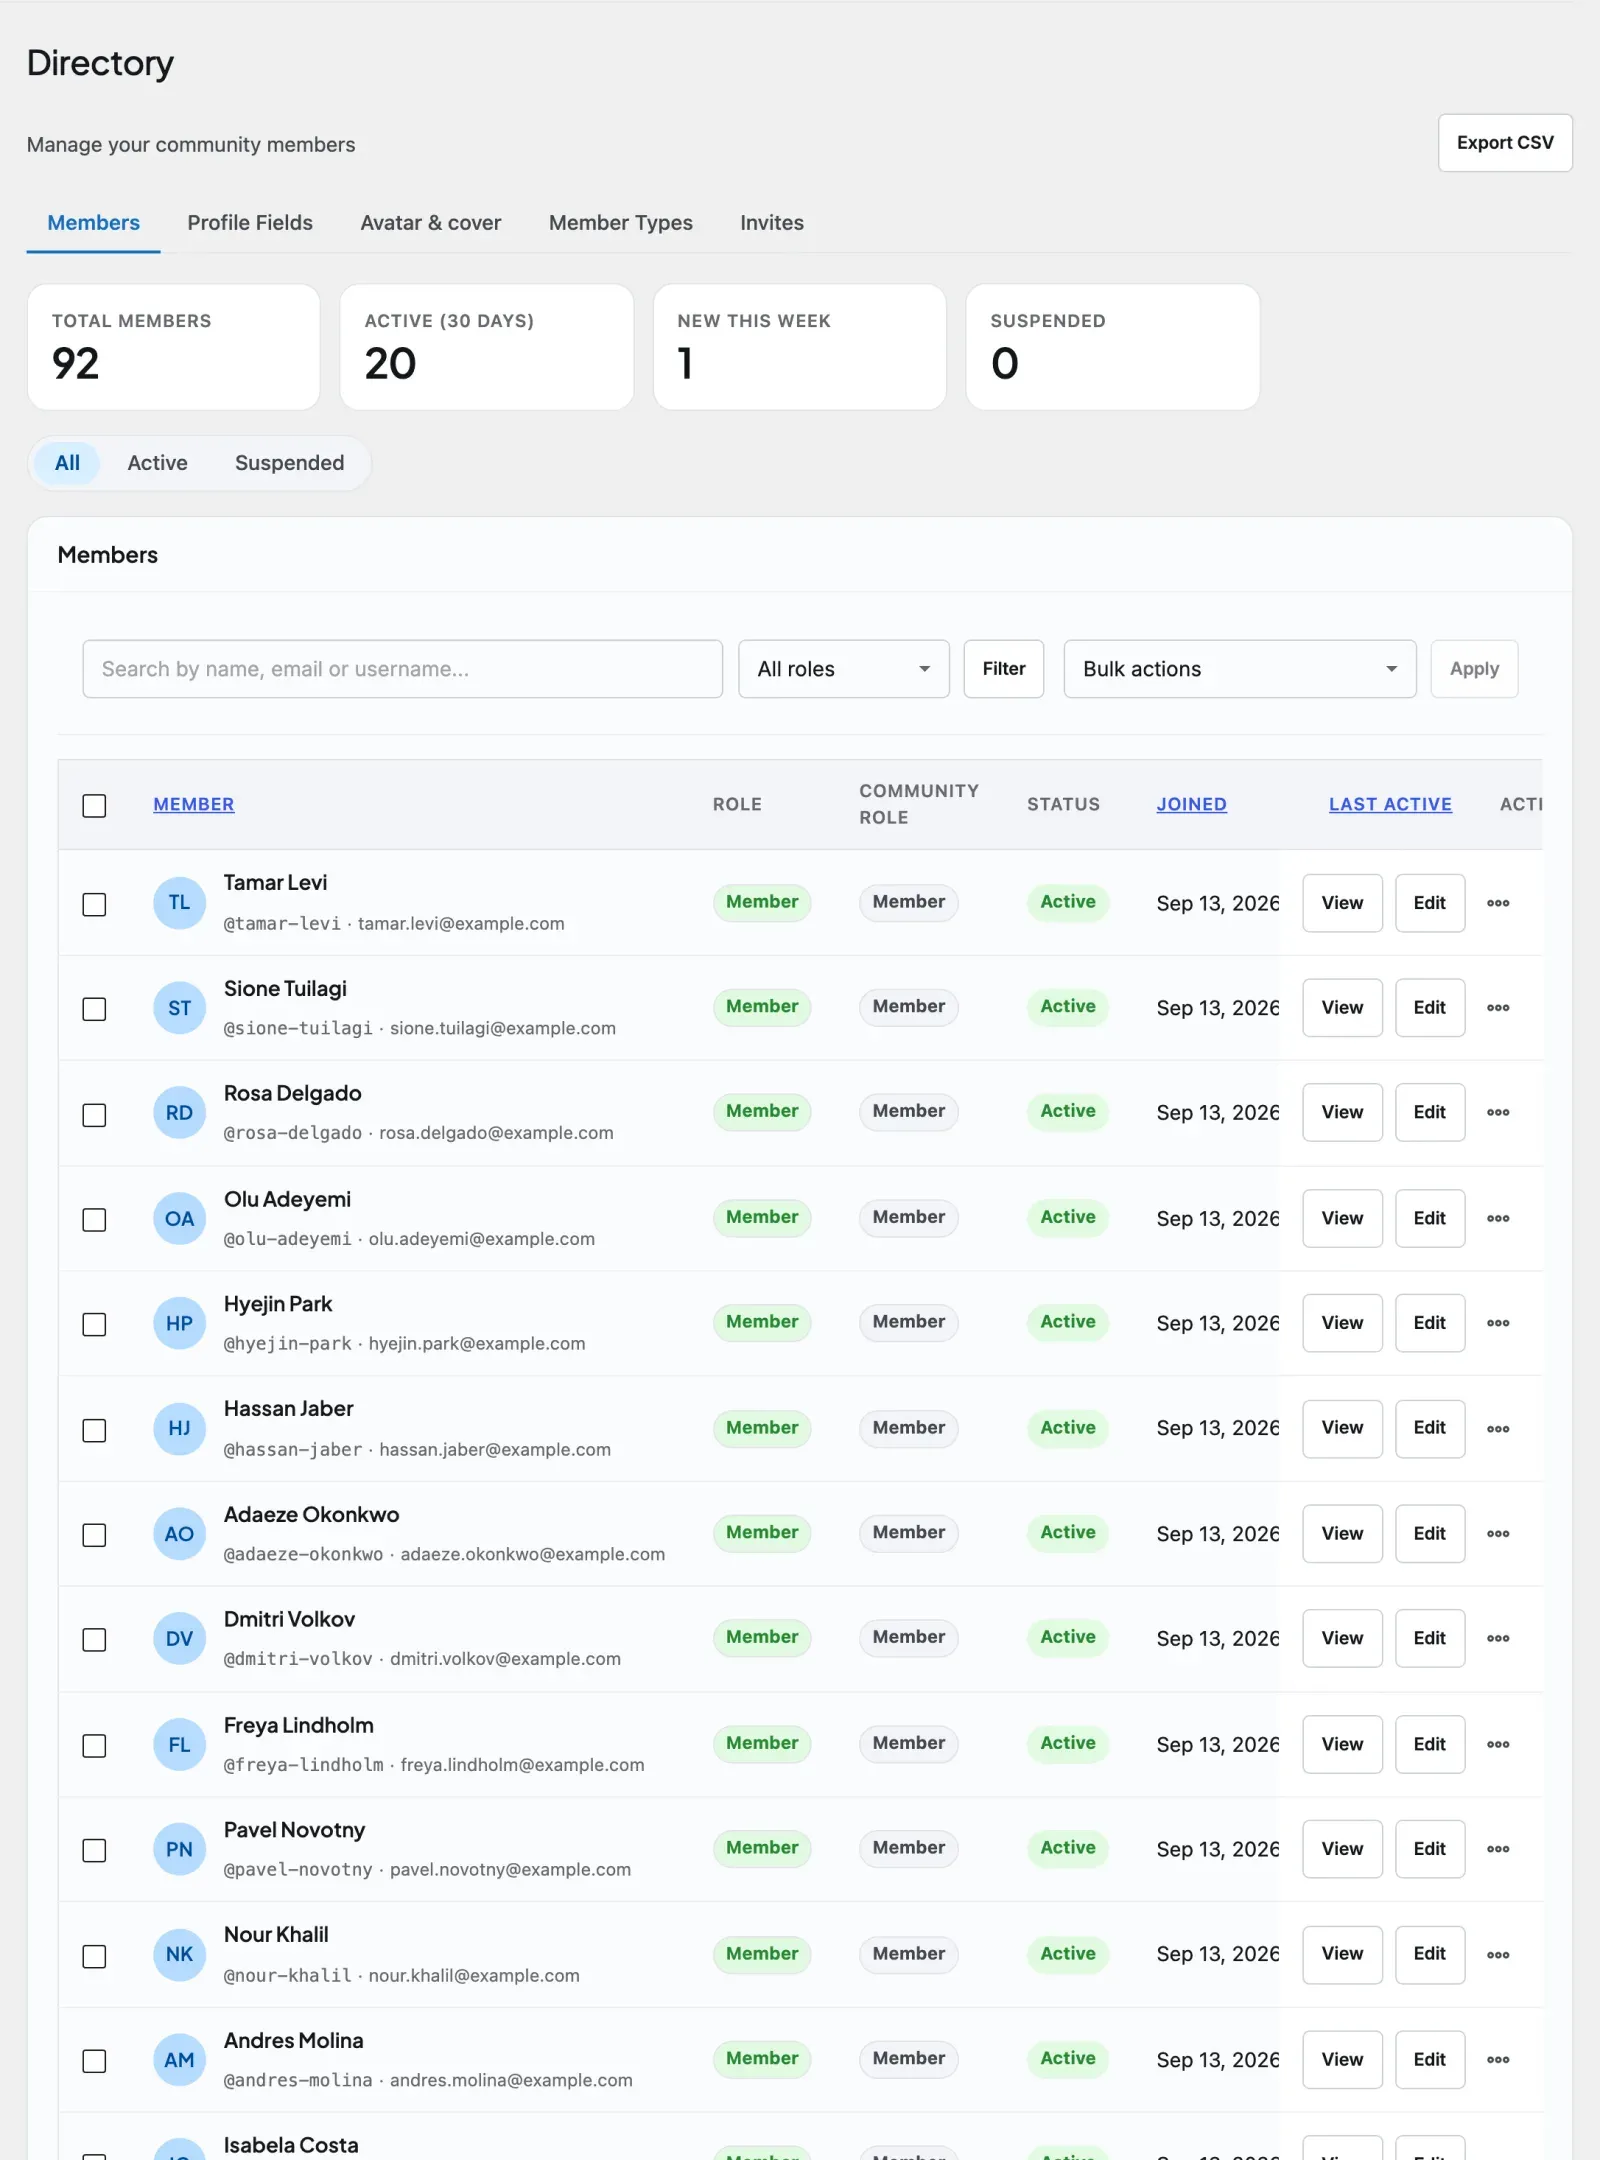Check the select-all checkbox in table header
The image size is (1600, 2160).
coord(94,806)
